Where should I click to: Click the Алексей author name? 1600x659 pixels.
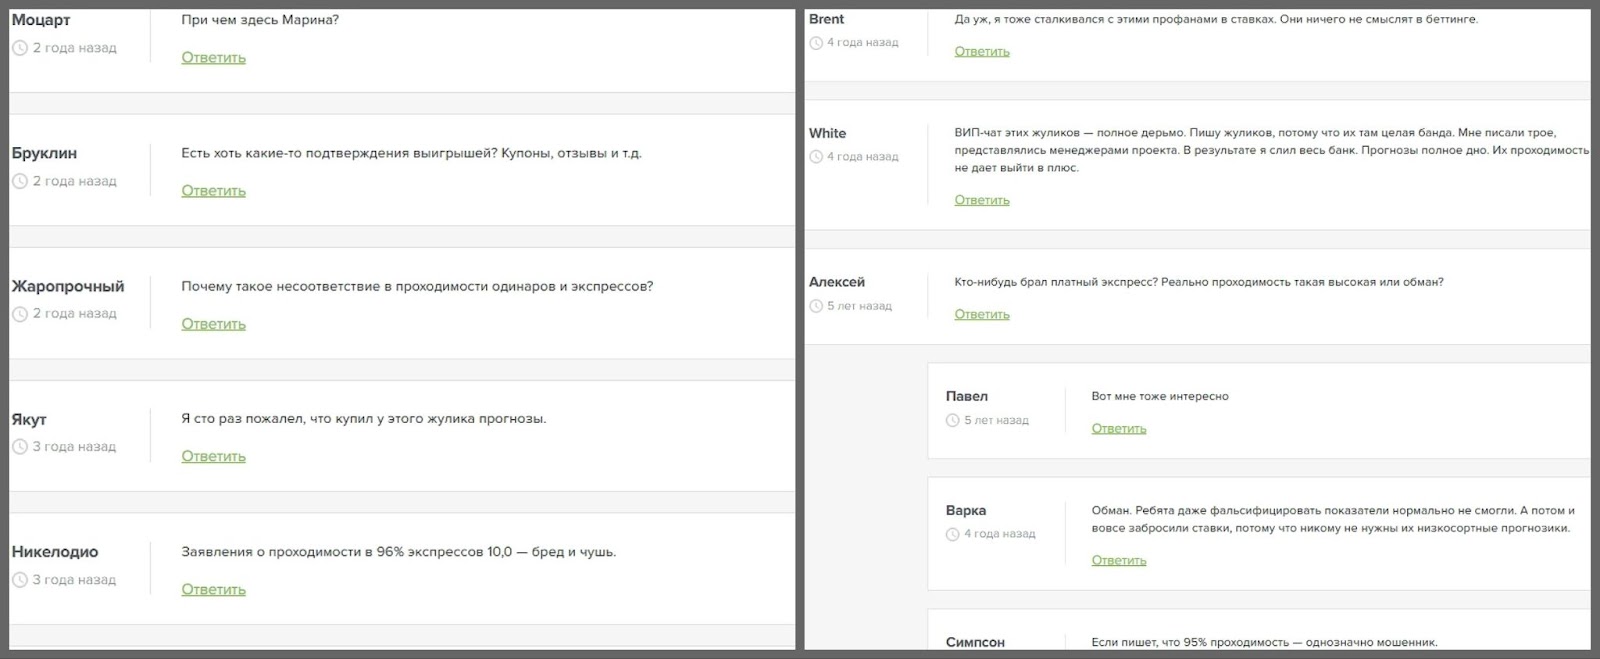pos(837,282)
